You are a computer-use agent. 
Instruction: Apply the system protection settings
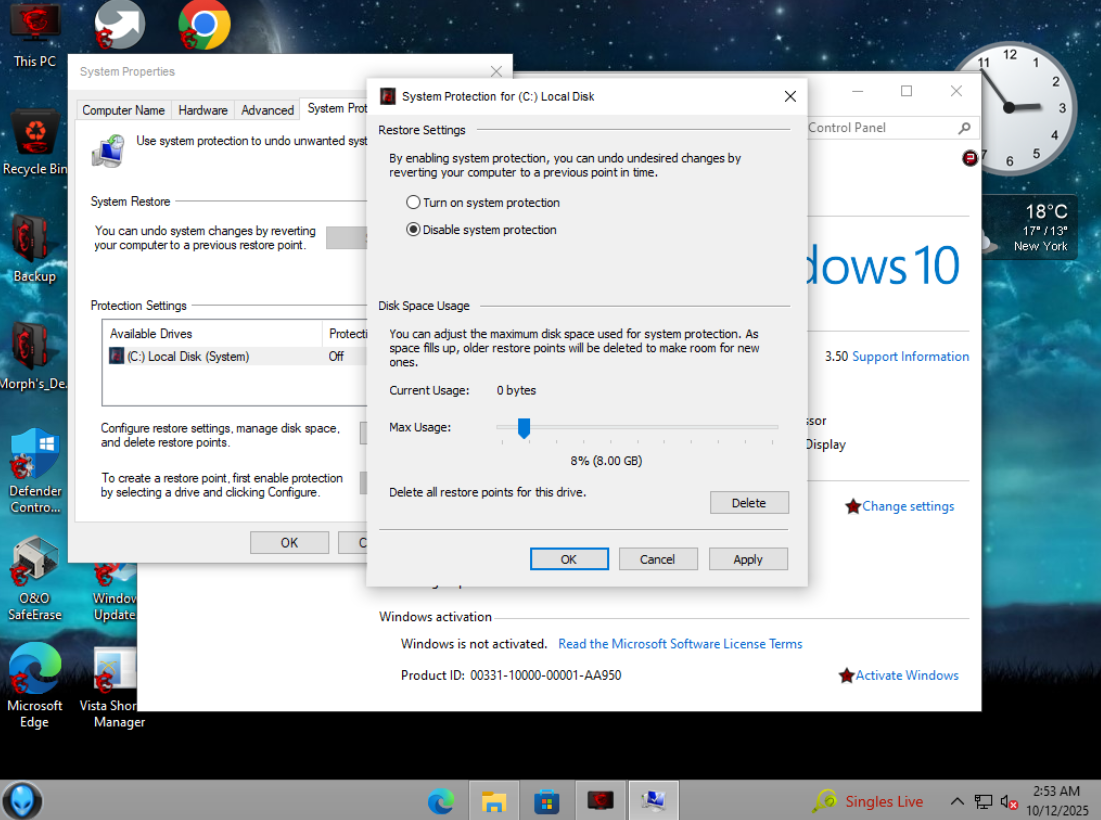tap(748, 559)
